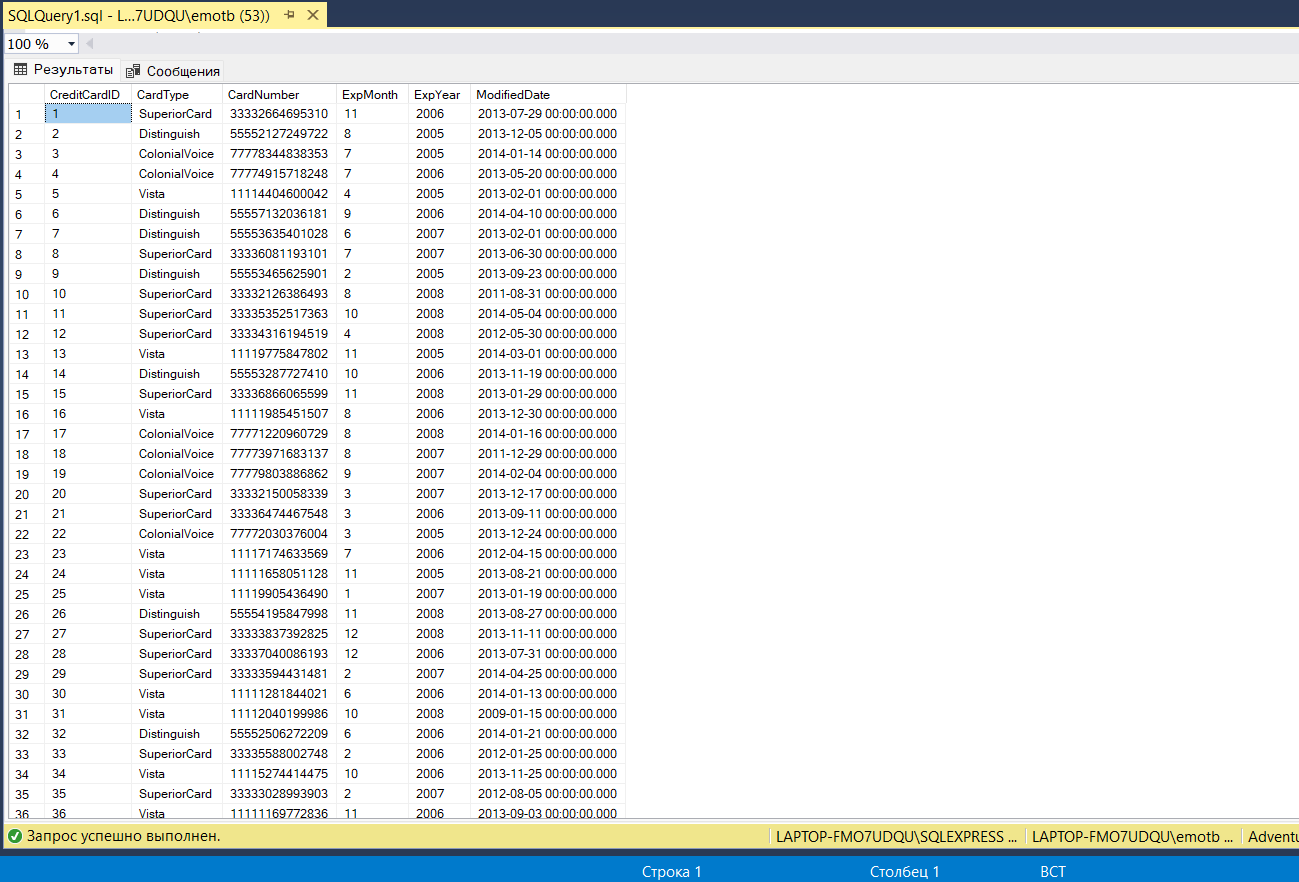Screen dimensions: 1299x882
Task: Select the SQLQuery1.sql document tab
Action: pyautogui.click(x=139, y=16)
